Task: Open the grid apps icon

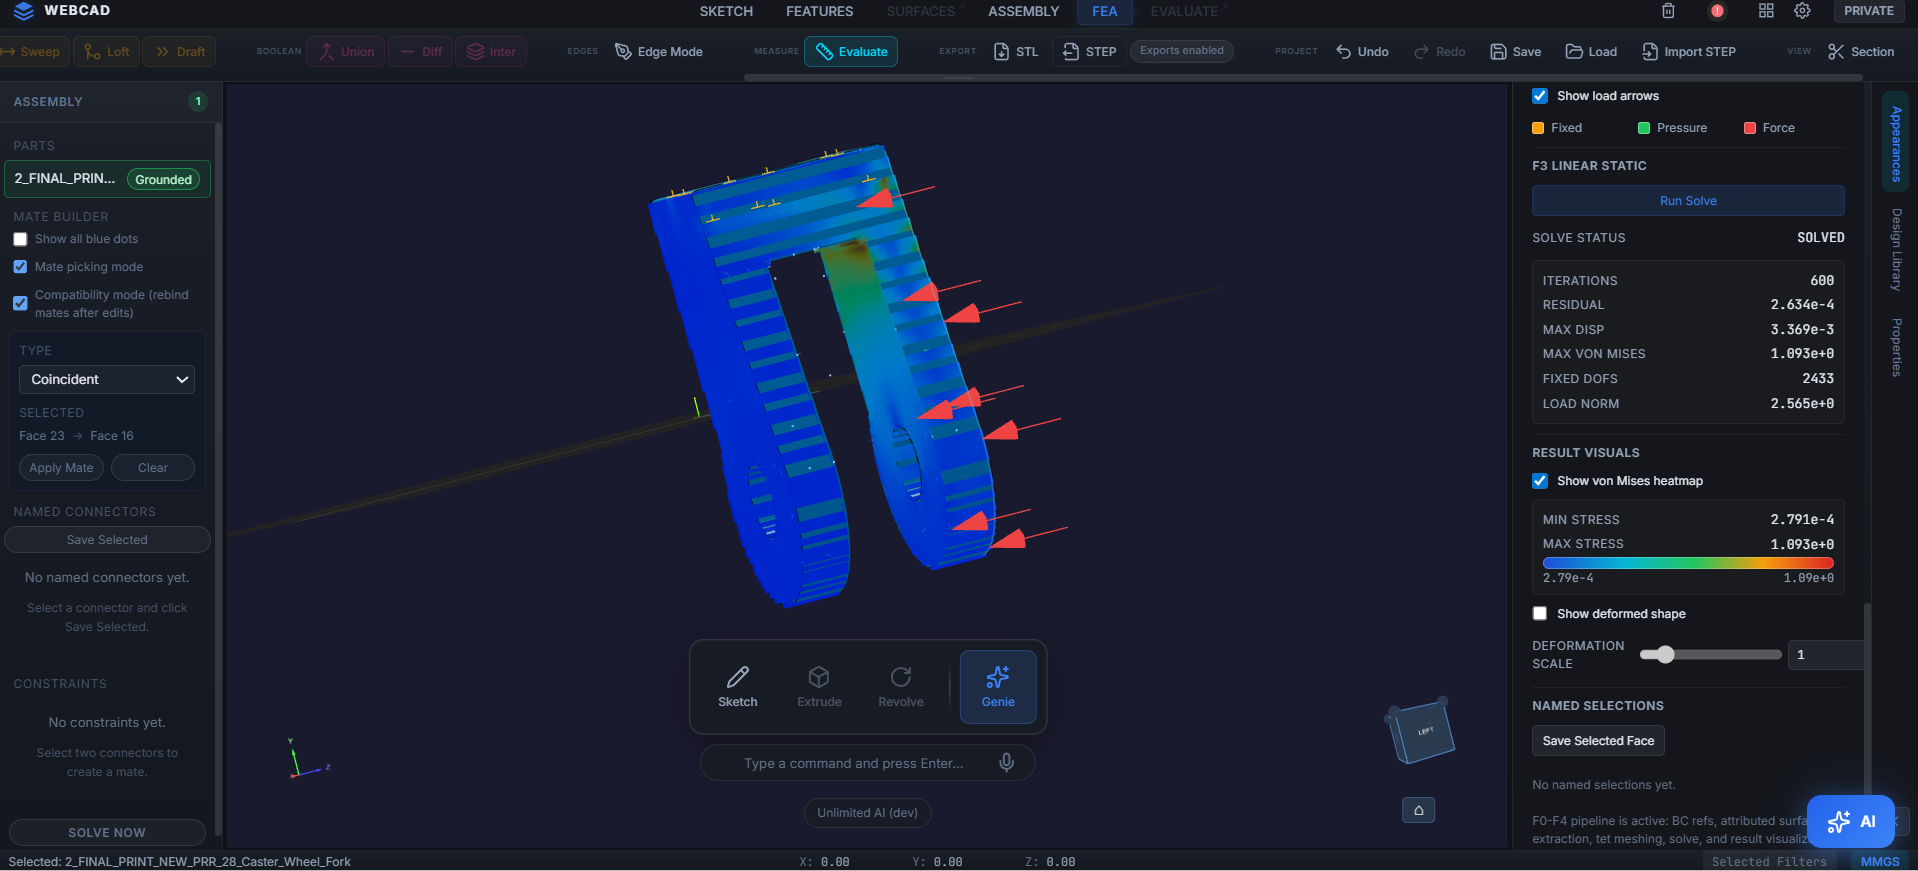Action: [1766, 11]
